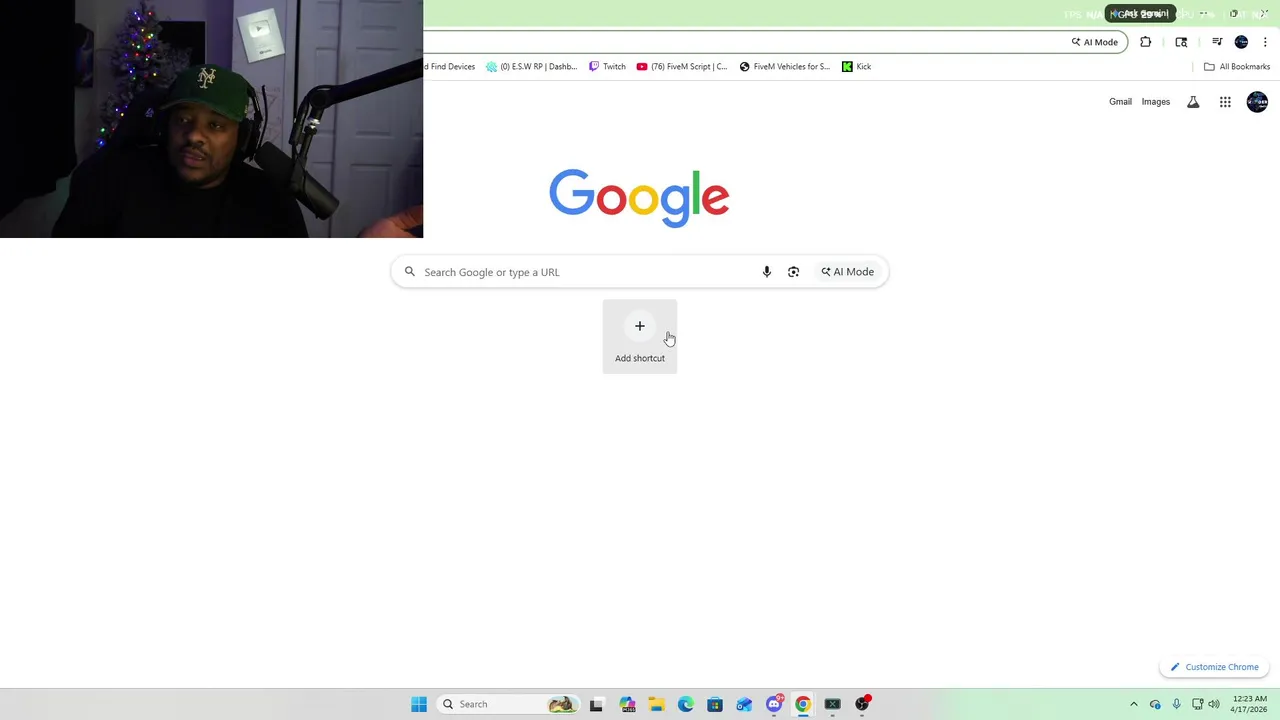Click the microphone tray icon
This screenshot has height=720, width=1280.
(1176, 704)
